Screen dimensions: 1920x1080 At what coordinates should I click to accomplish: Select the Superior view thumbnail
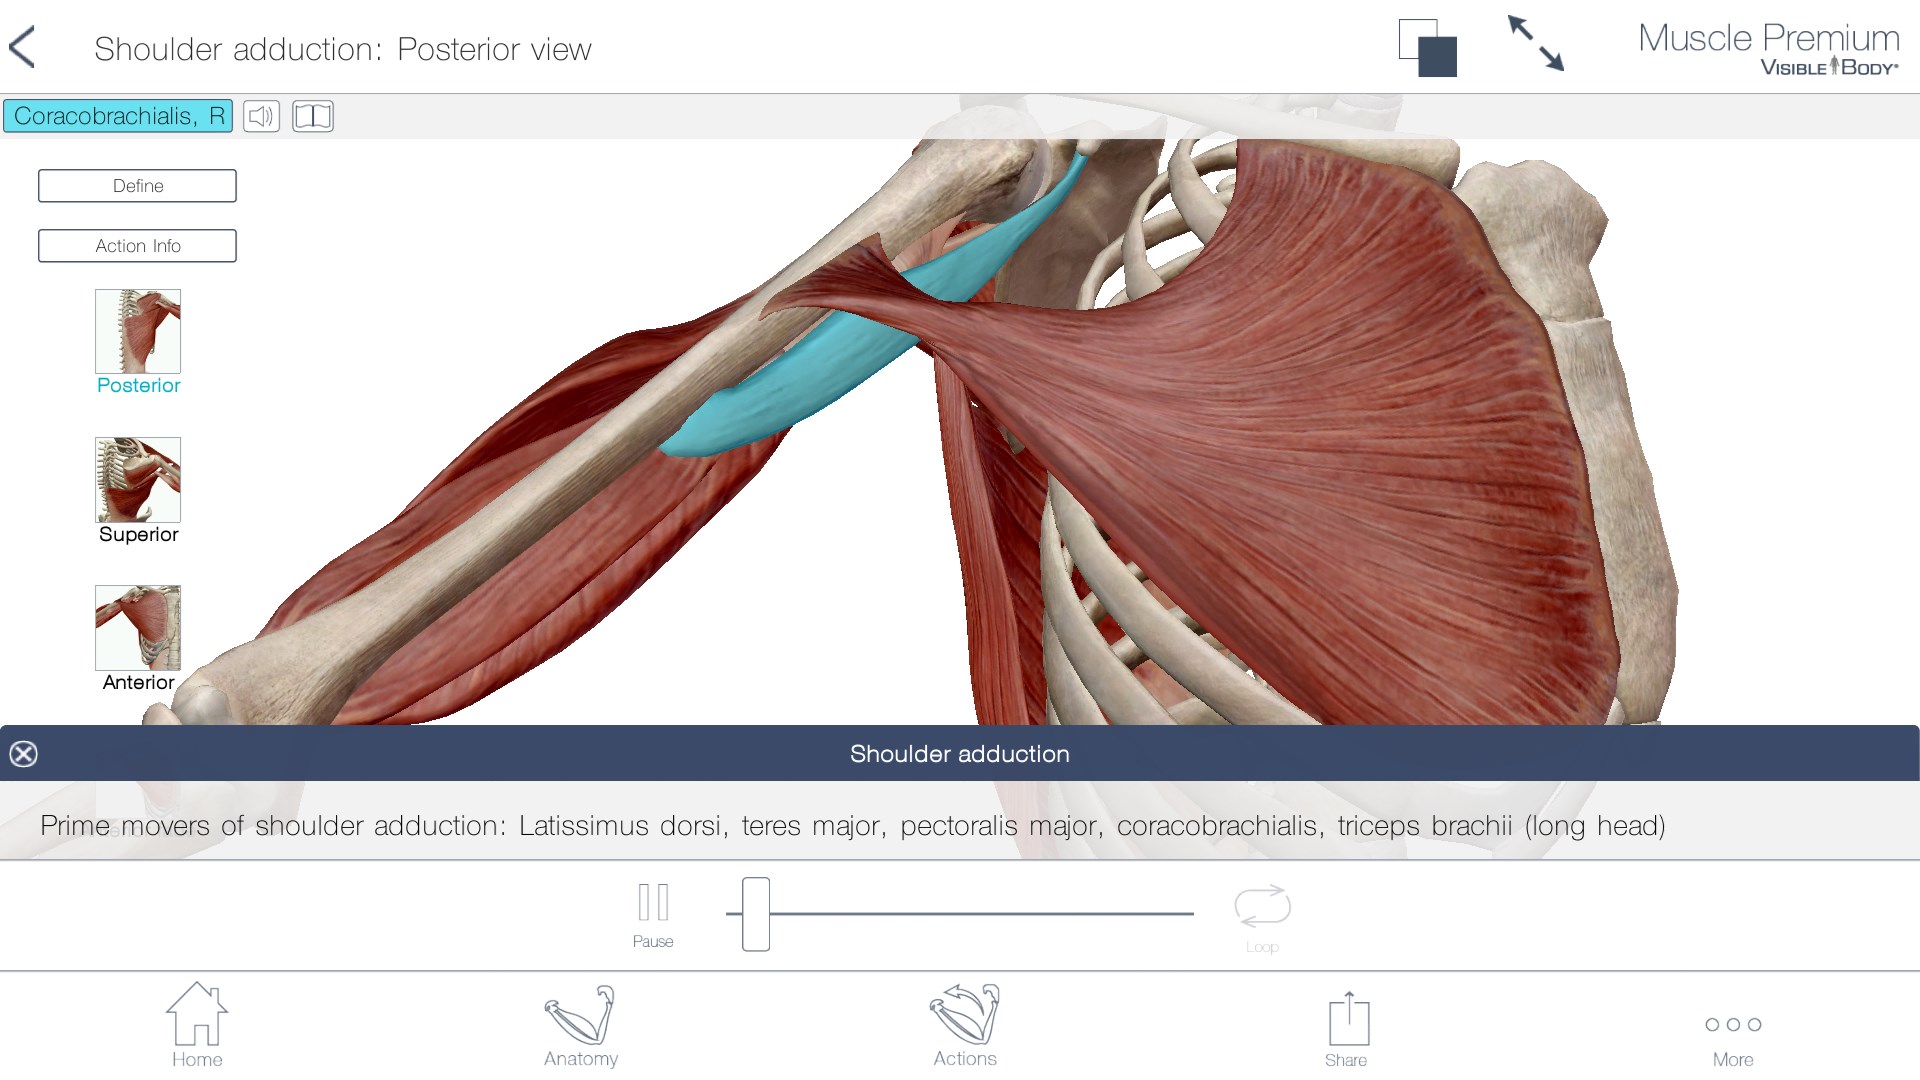[138, 490]
